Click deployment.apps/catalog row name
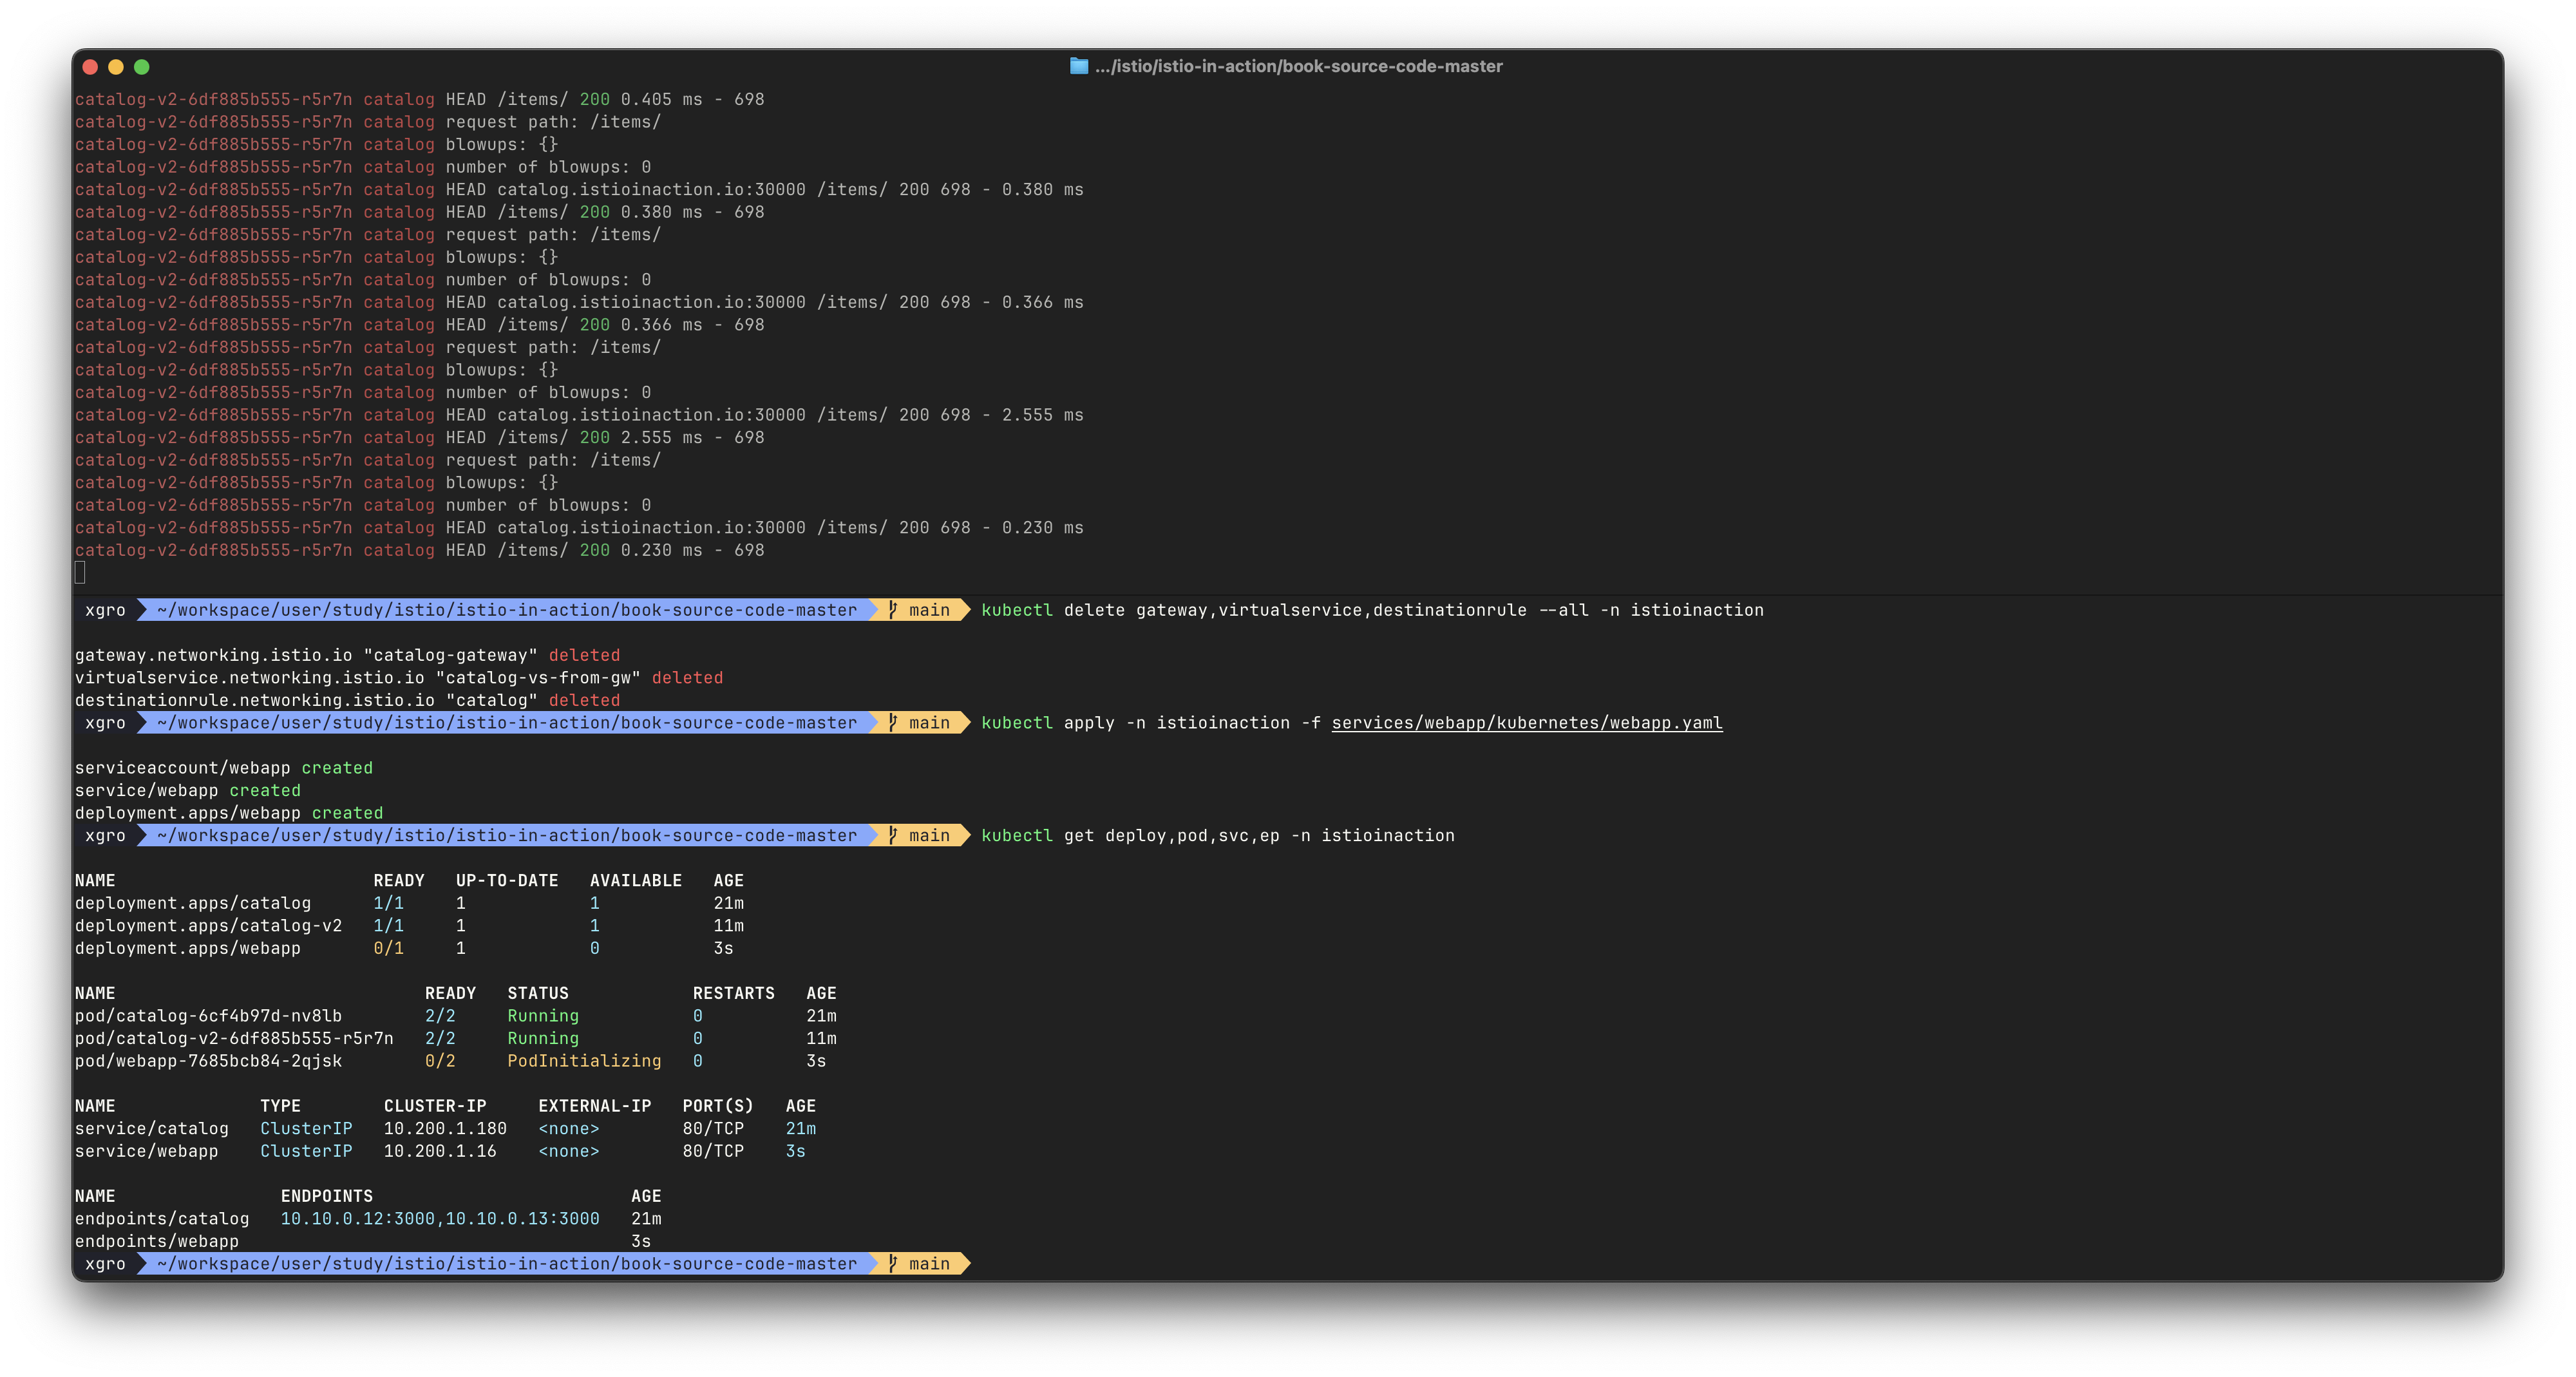The width and height of the screenshot is (2576, 1377). click(x=193, y=903)
